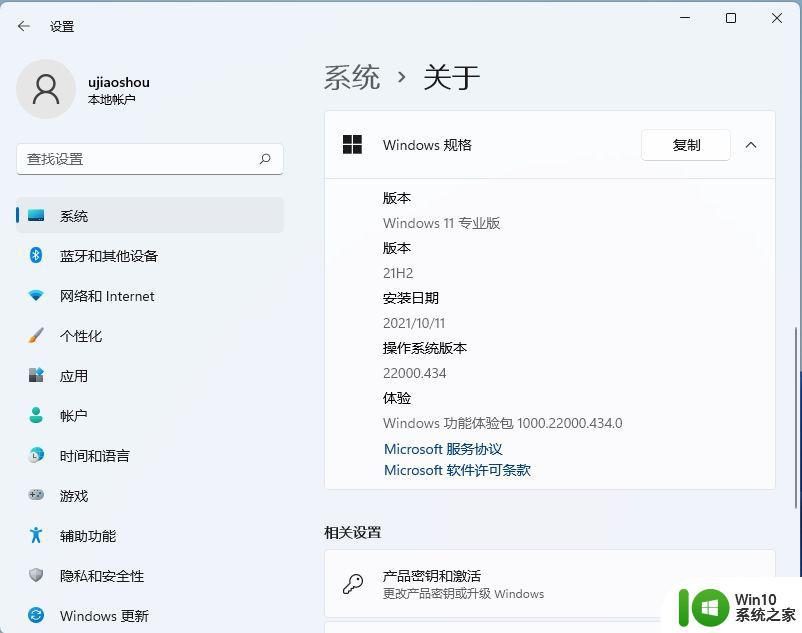Click the user avatar picture
The height and width of the screenshot is (633, 802).
pos(46,89)
